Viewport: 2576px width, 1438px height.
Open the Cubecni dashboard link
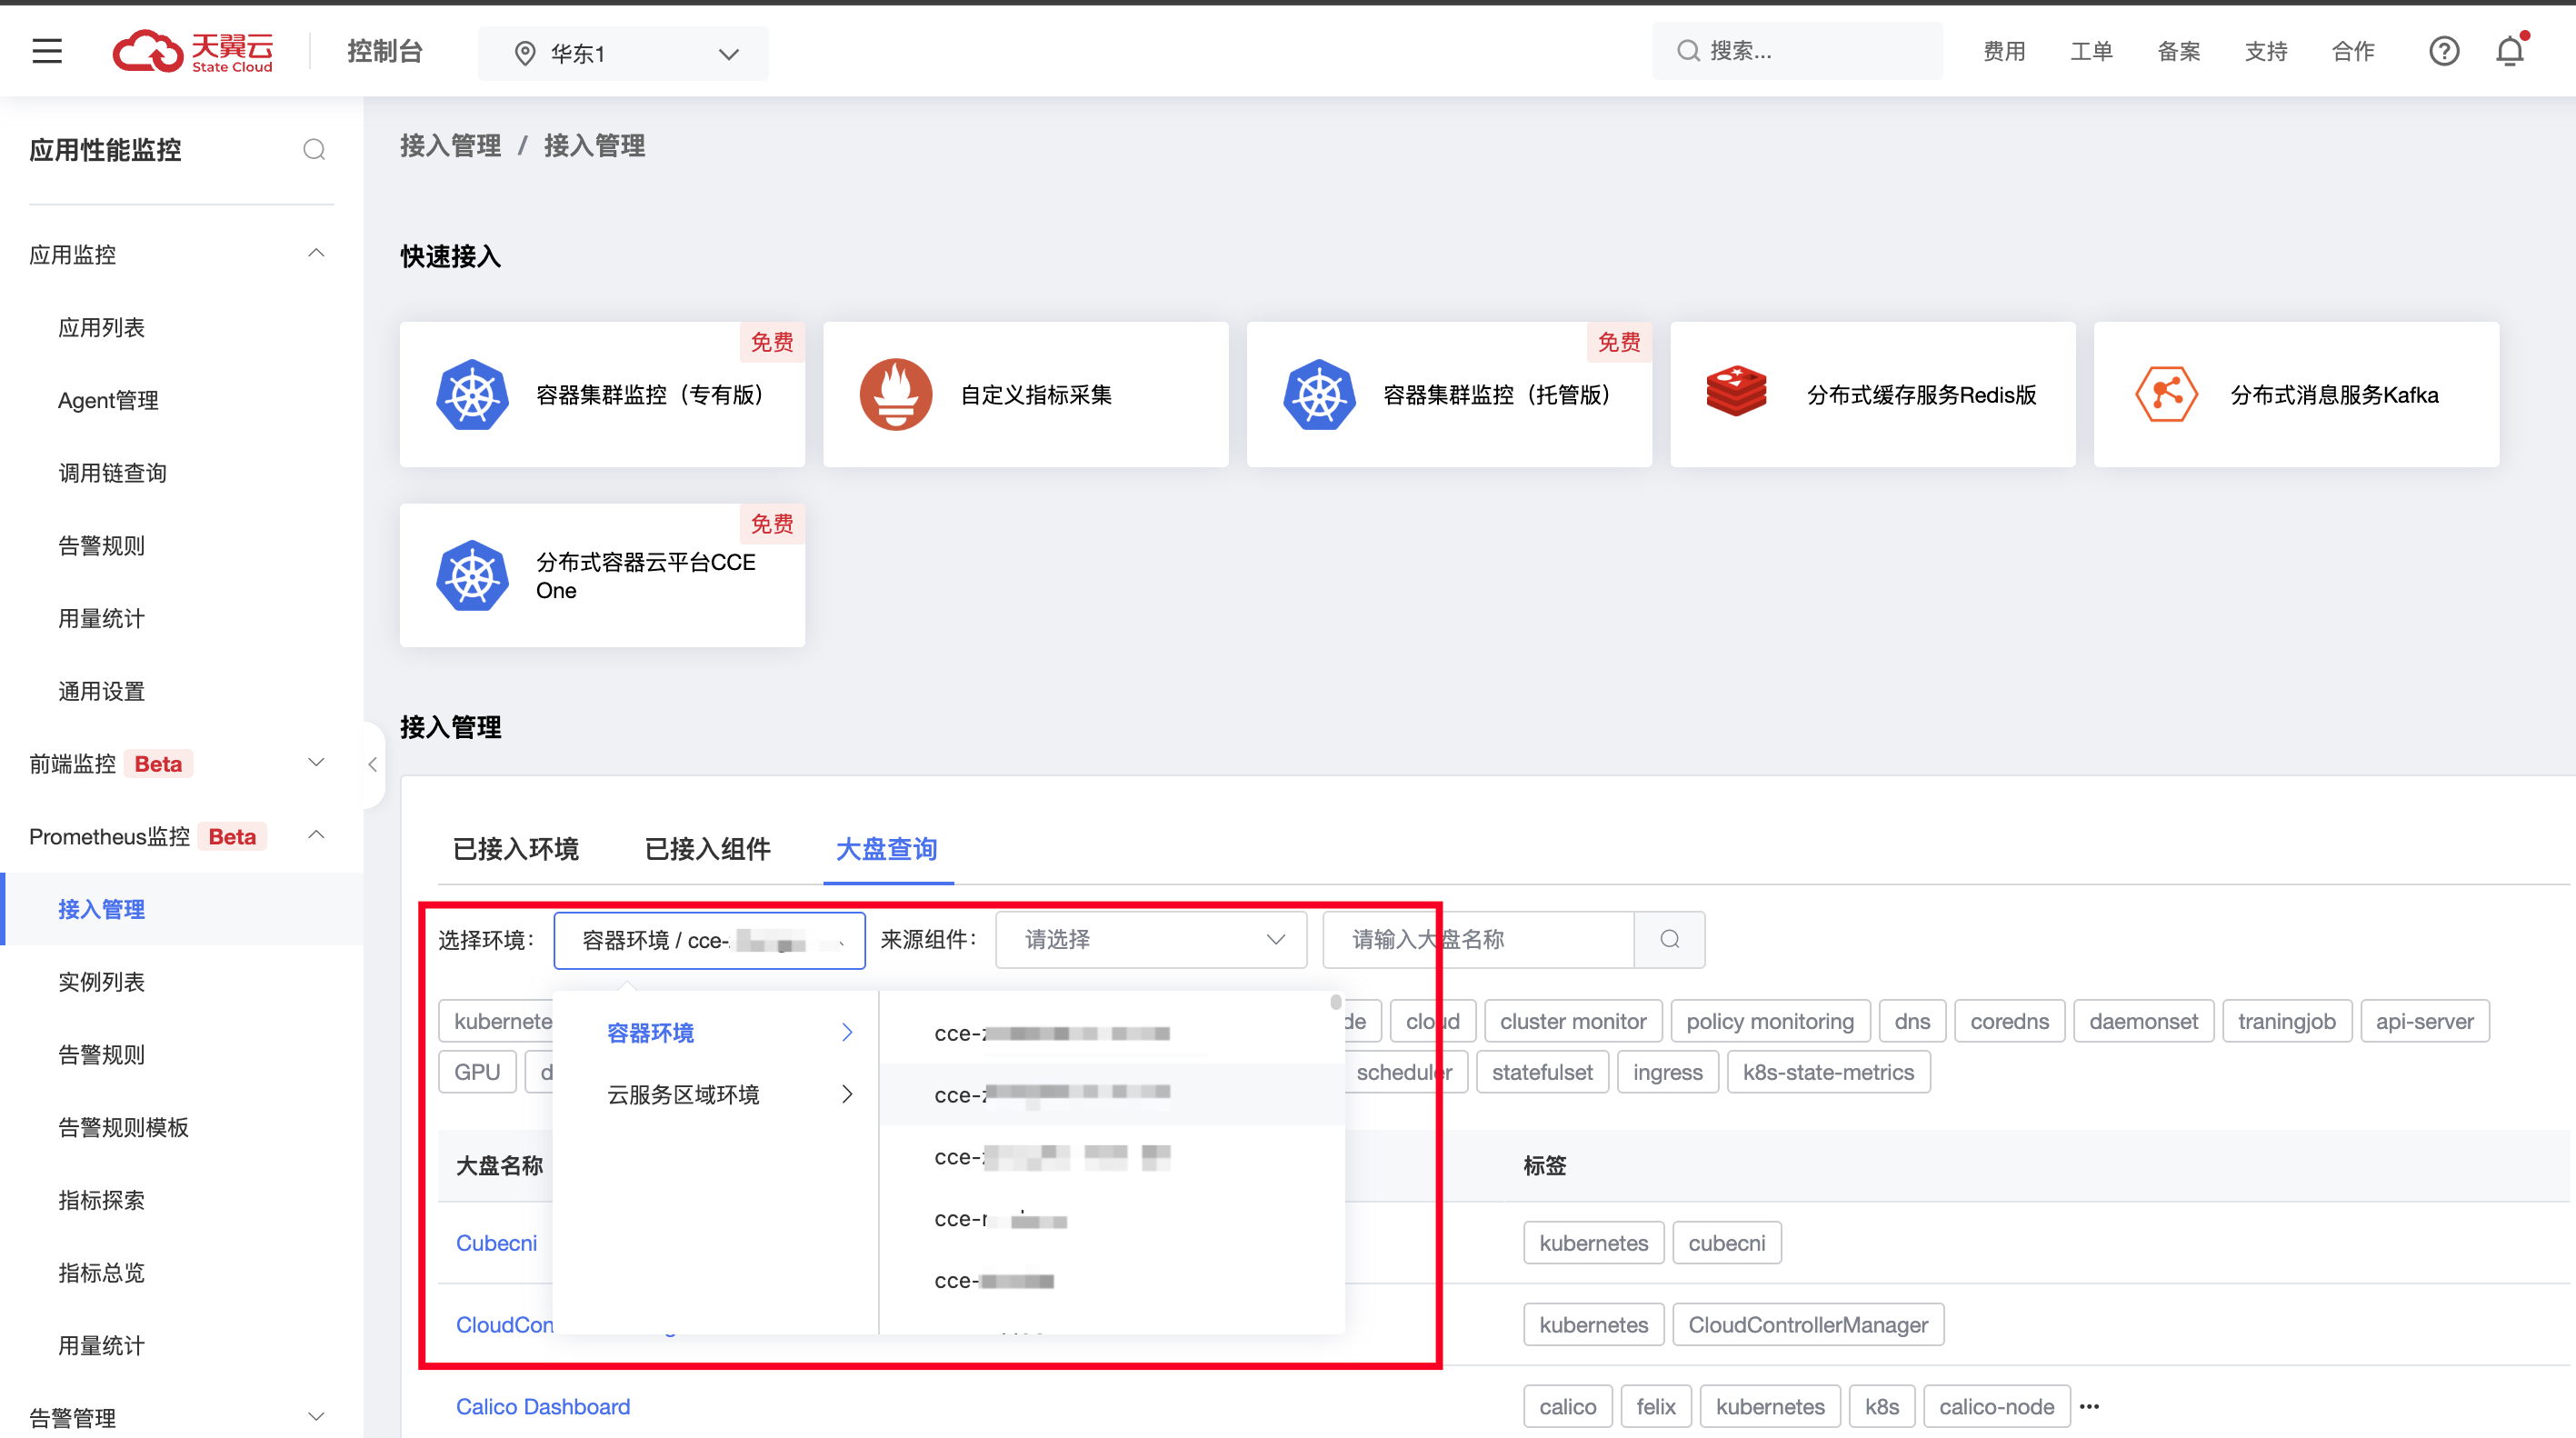pos(497,1243)
